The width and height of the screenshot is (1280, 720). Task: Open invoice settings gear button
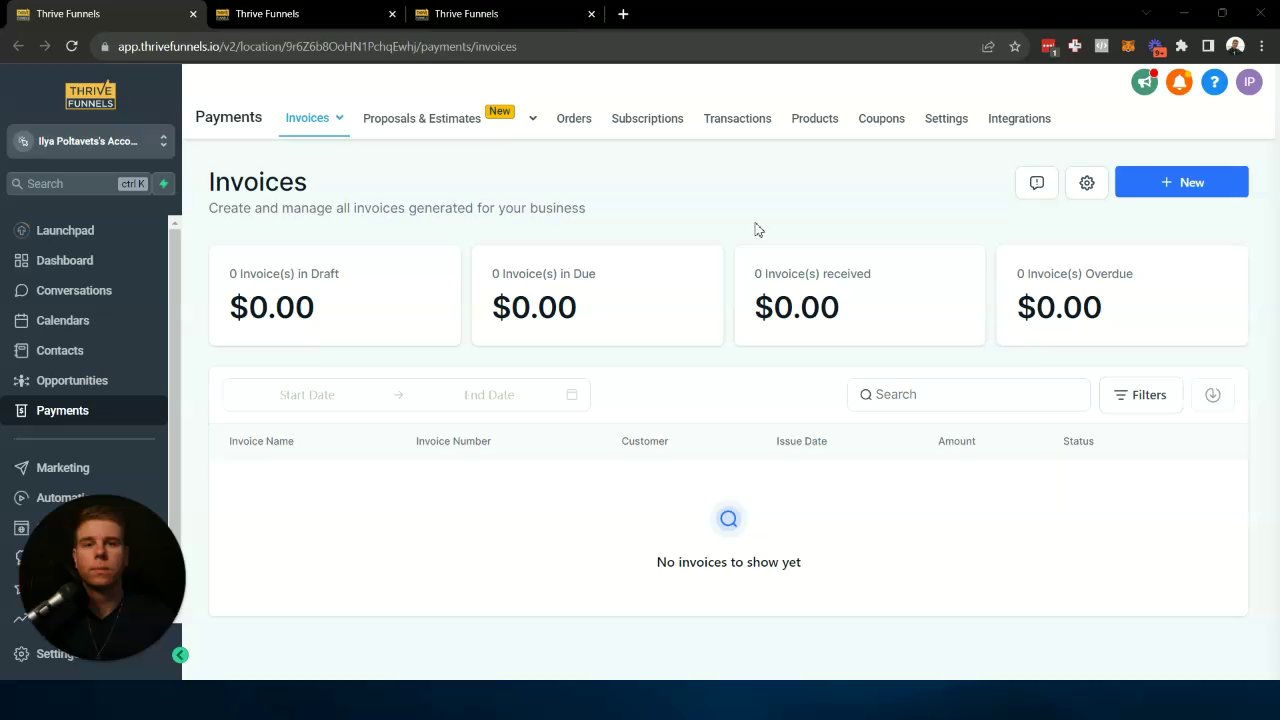tap(1087, 183)
